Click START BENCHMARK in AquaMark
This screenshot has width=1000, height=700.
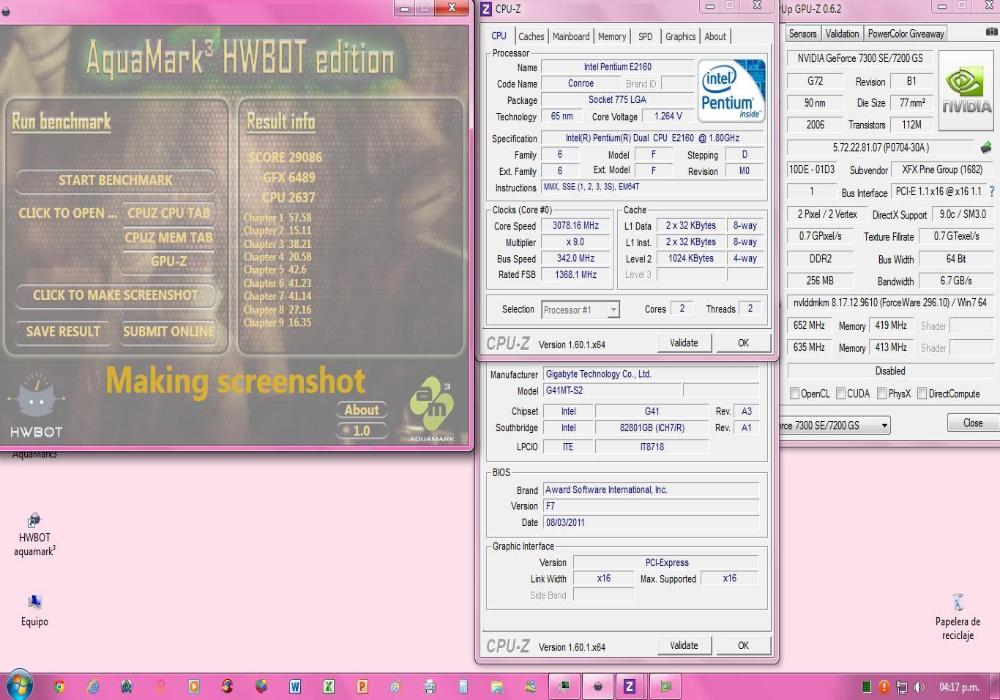pyautogui.click(x=115, y=180)
